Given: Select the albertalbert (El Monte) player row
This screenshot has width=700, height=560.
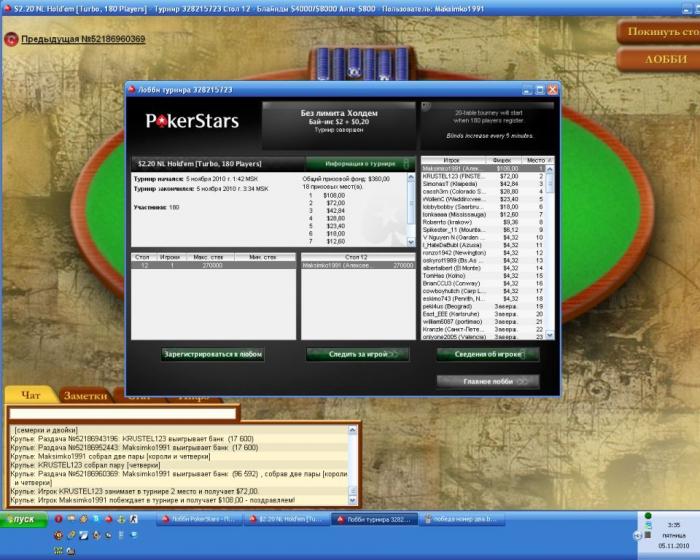Looking at the screenshot, I should 483,268.
